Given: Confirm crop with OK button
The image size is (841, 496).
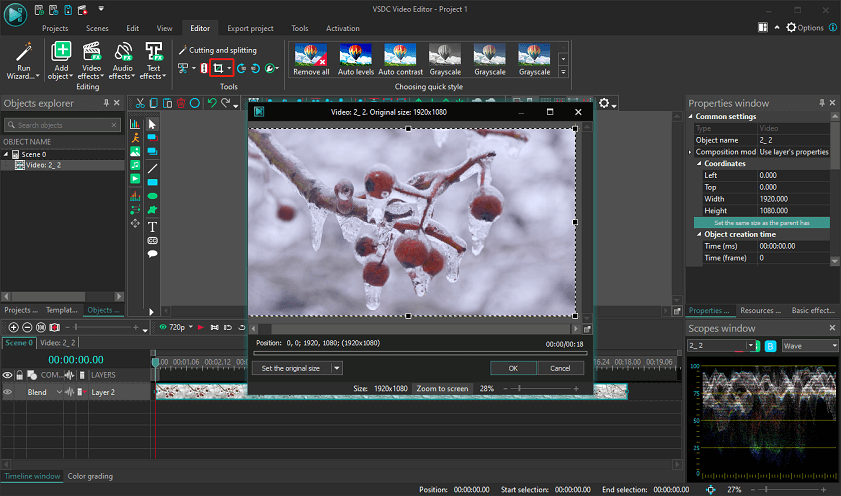Looking at the screenshot, I should [513, 368].
